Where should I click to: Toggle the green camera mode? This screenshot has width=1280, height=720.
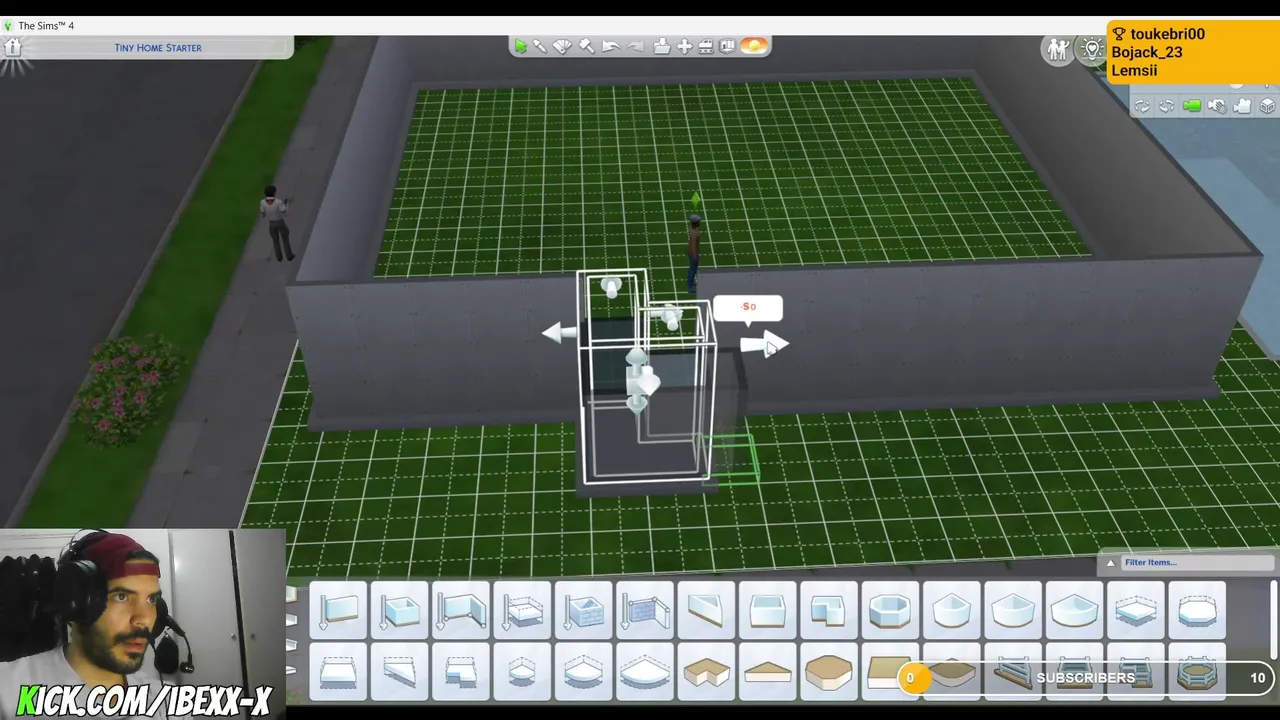(1192, 106)
